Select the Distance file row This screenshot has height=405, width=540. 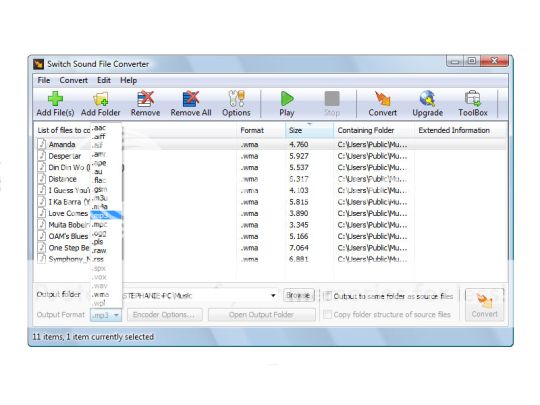[x=271, y=179]
